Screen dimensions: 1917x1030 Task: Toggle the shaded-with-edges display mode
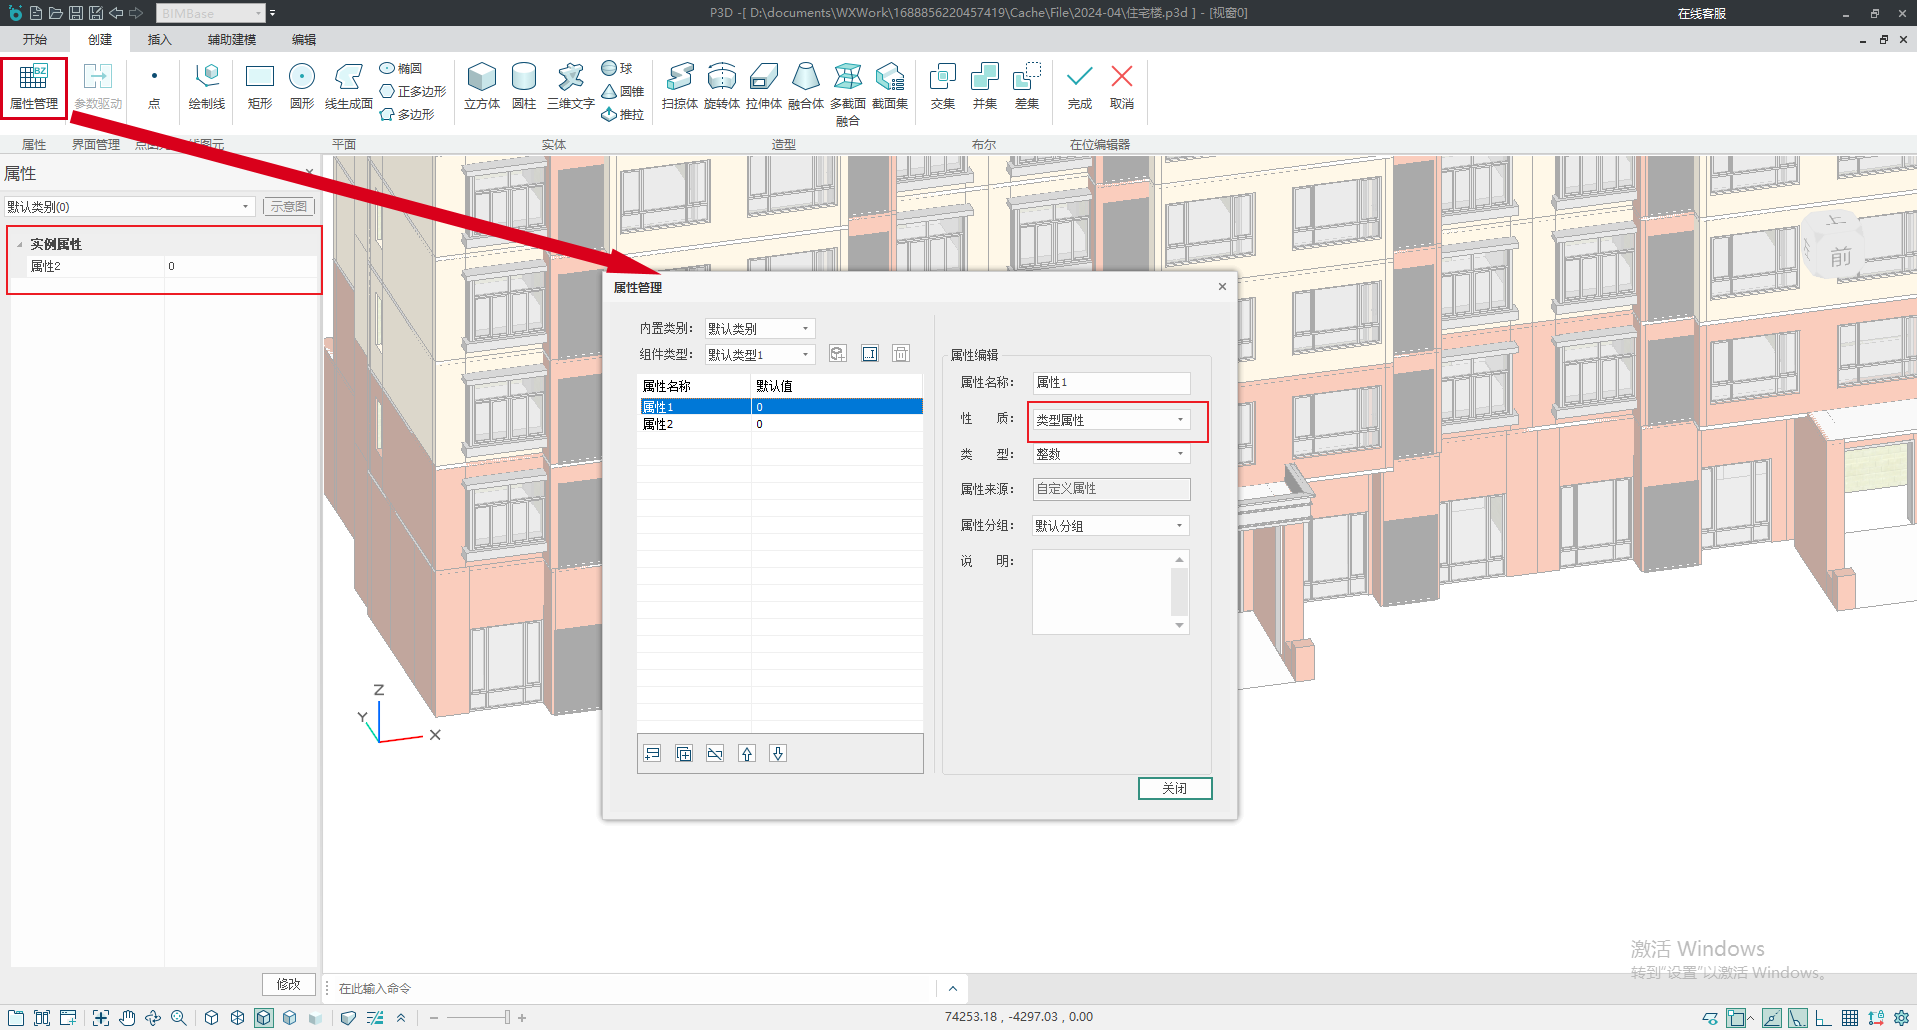[x=264, y=1018]
